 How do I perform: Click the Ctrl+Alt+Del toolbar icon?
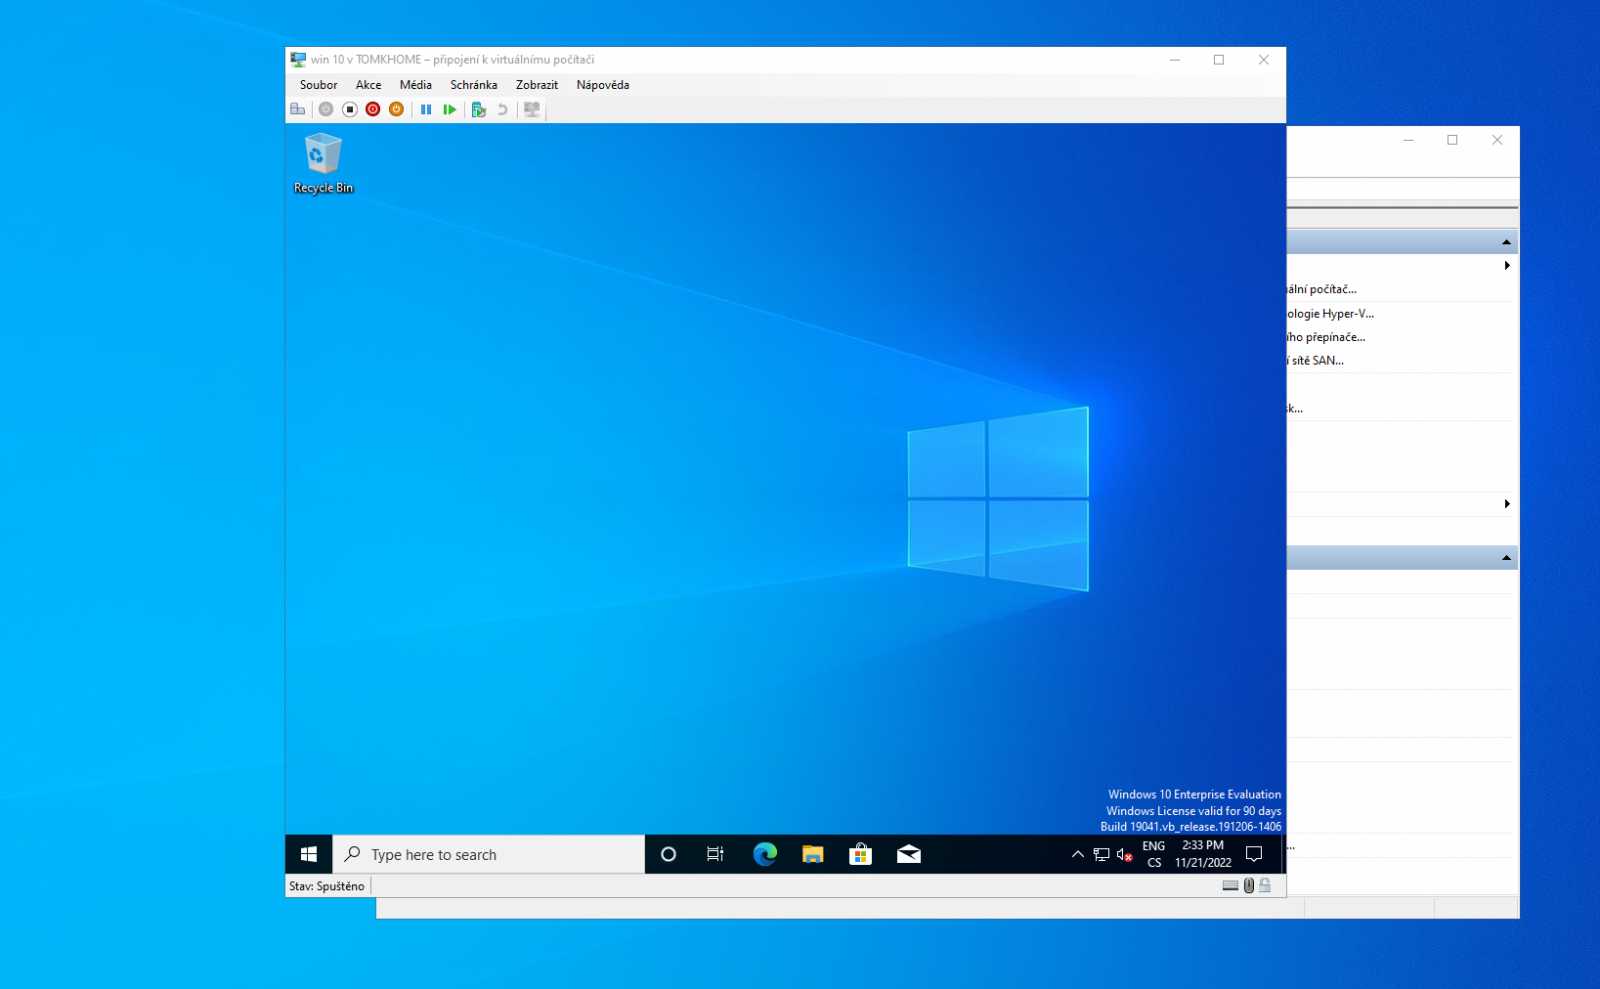point(298,109)
